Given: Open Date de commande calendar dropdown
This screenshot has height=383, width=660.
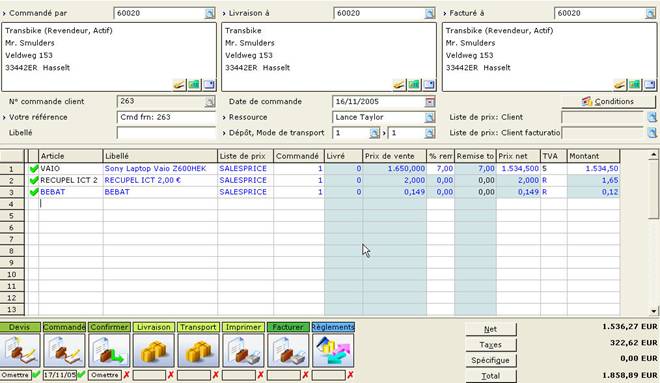Looking at the screenshot, I should [x=429, y=102].
